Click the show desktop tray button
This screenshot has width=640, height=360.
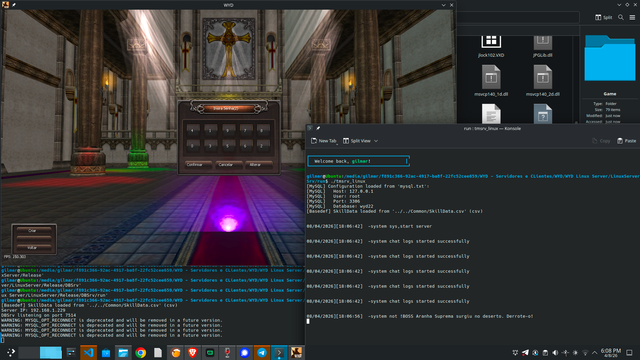629,353
